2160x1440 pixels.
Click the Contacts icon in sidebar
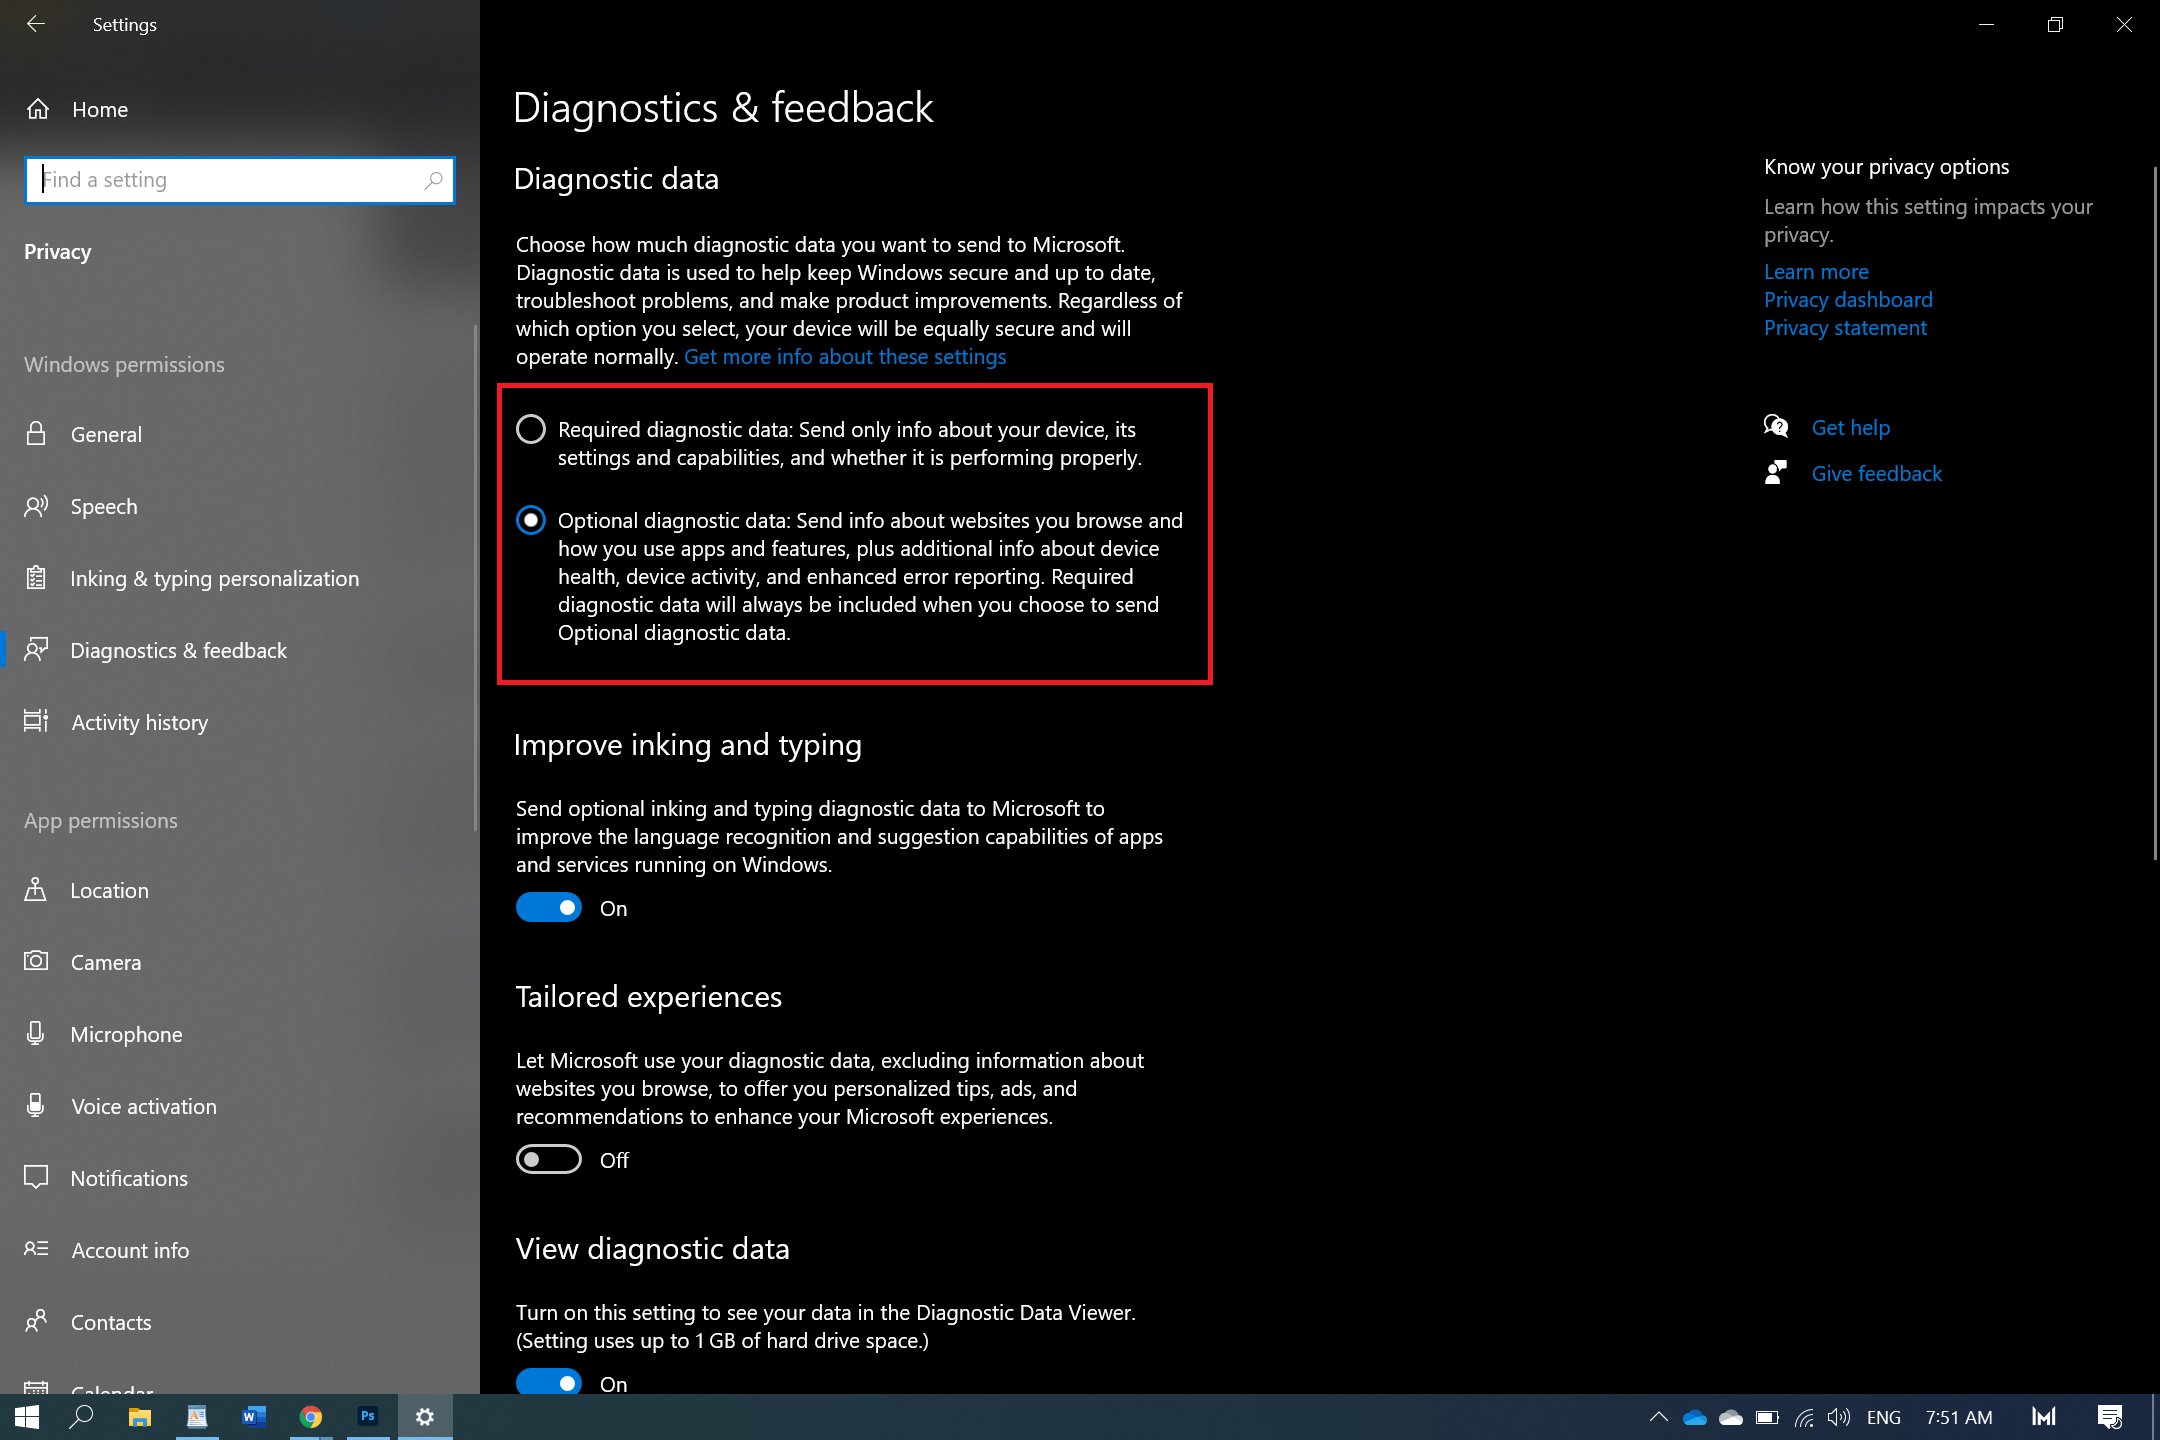tap(36, 1322)
